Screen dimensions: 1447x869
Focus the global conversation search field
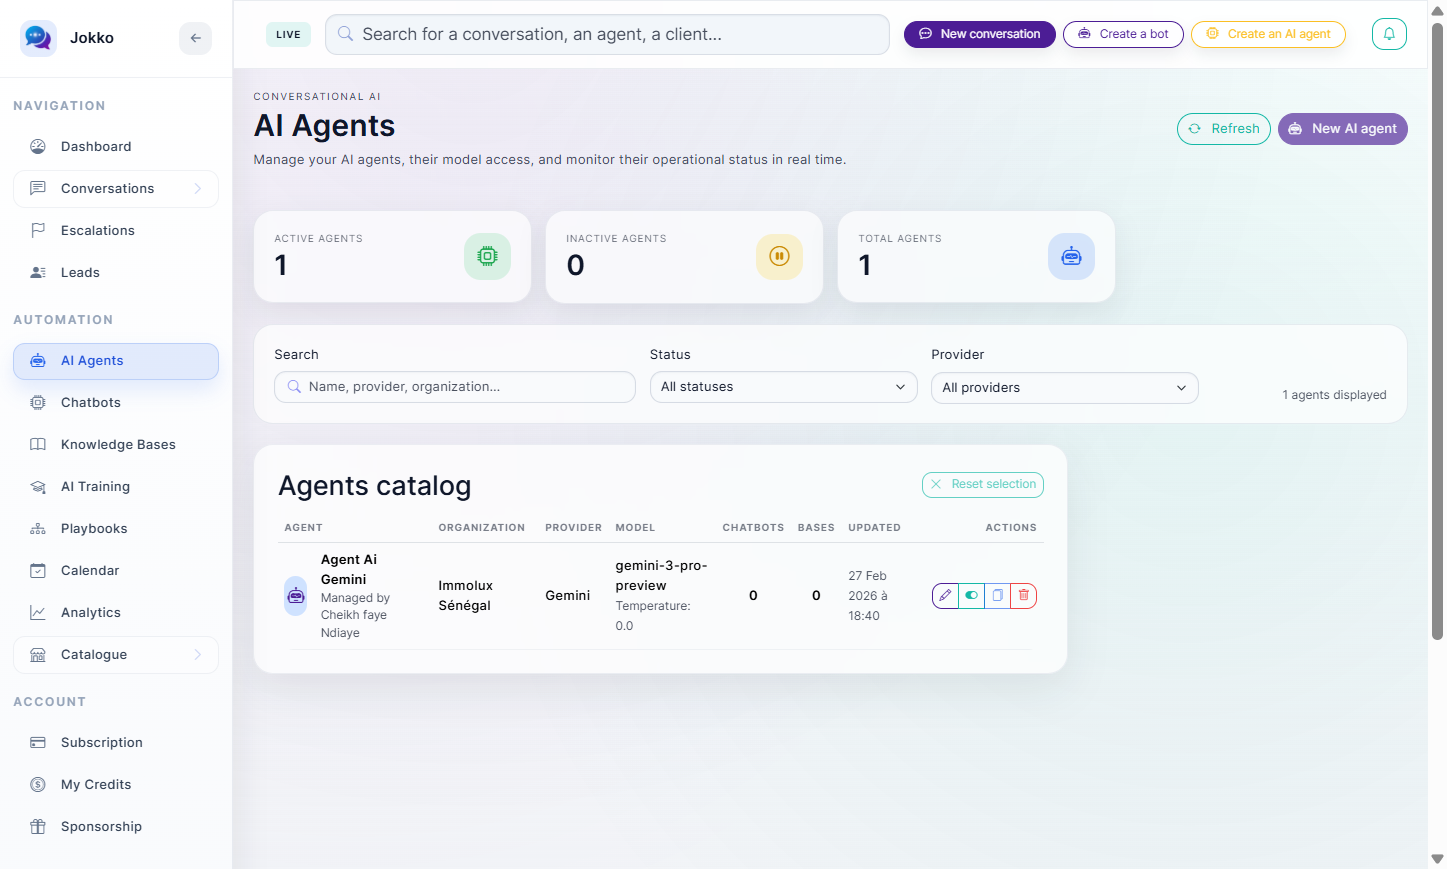607,34
